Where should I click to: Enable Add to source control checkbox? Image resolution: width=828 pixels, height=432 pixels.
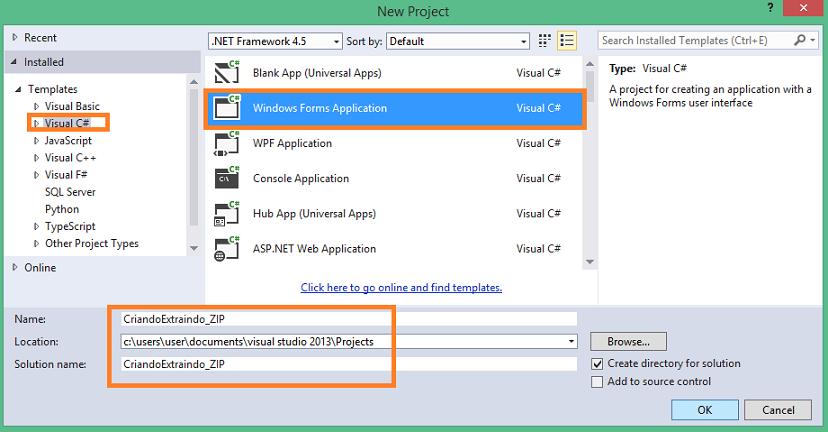pos(597,382)
